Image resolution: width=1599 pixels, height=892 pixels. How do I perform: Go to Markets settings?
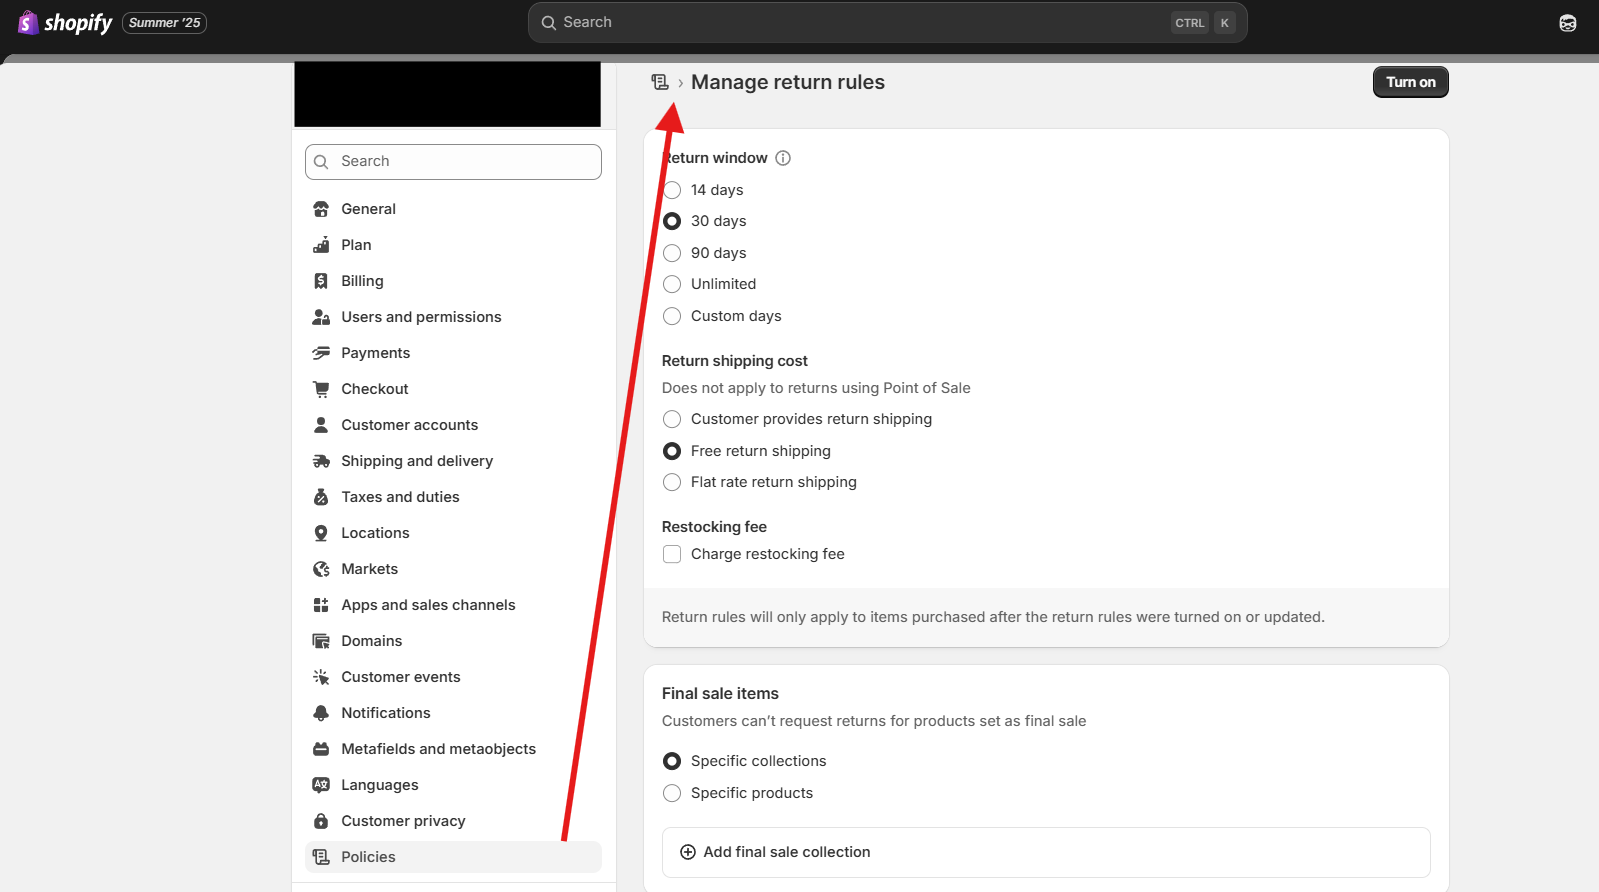pyautogui.click(x=453, y=569)
